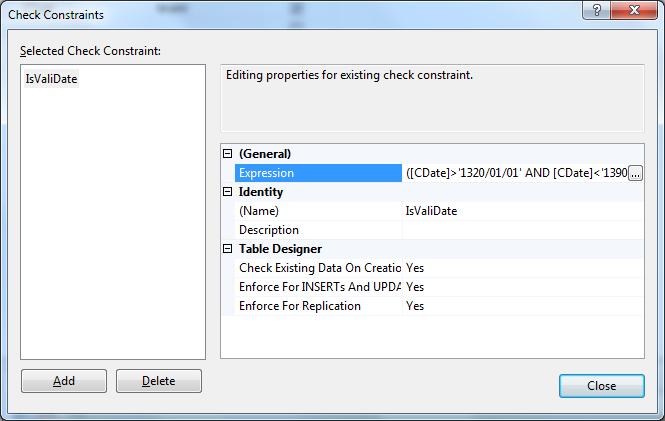Click the empty Description value field
The image size is (665, 421).
pos(520,230)
